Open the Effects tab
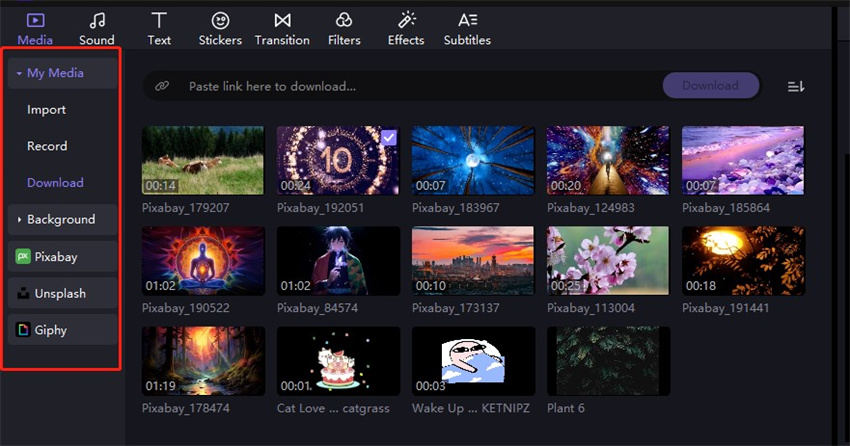Viewport: 850px width, 446px height. [x=405, y=29]
